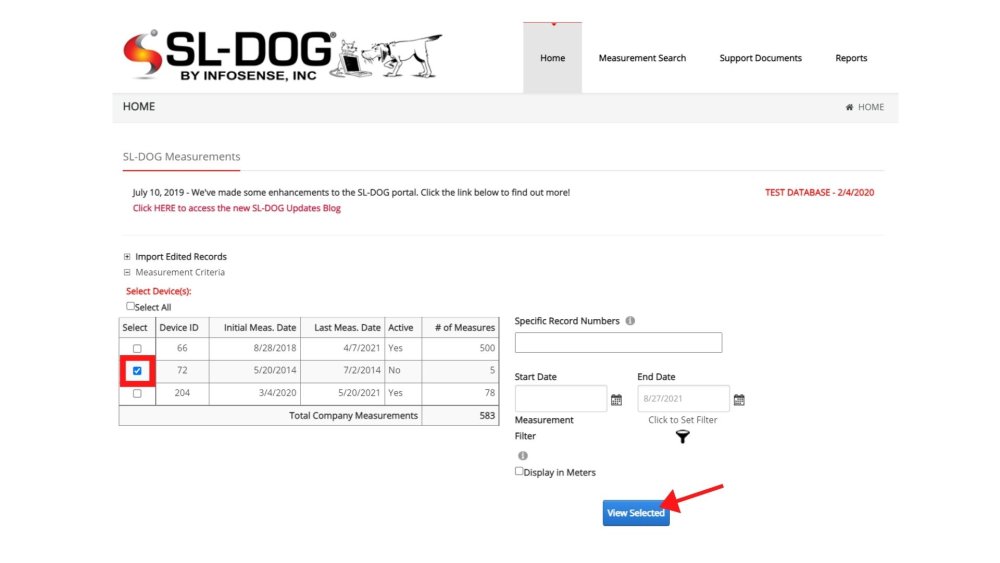Screen dimensions: 1000x563
Task: Click into the Start Date field
Action: [561, 398]
